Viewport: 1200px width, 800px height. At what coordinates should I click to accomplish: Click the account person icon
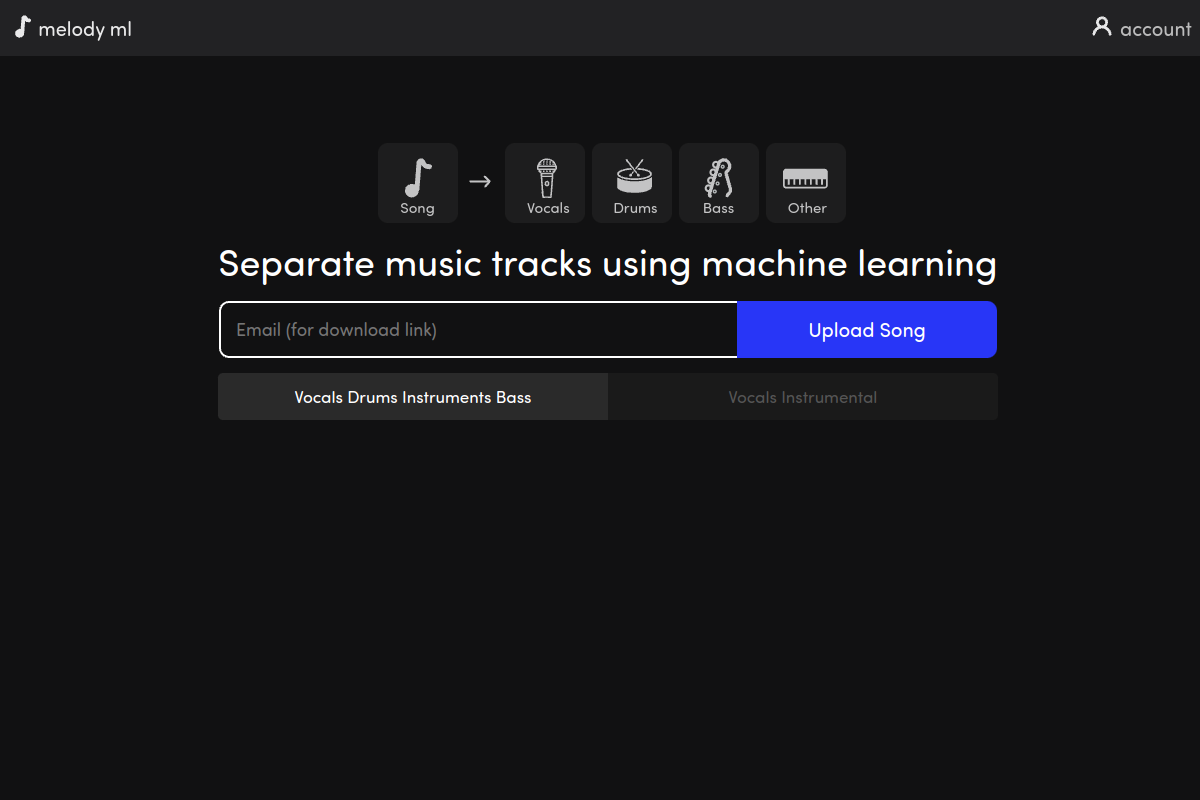pyautogui.click(x=1102, y=27)
